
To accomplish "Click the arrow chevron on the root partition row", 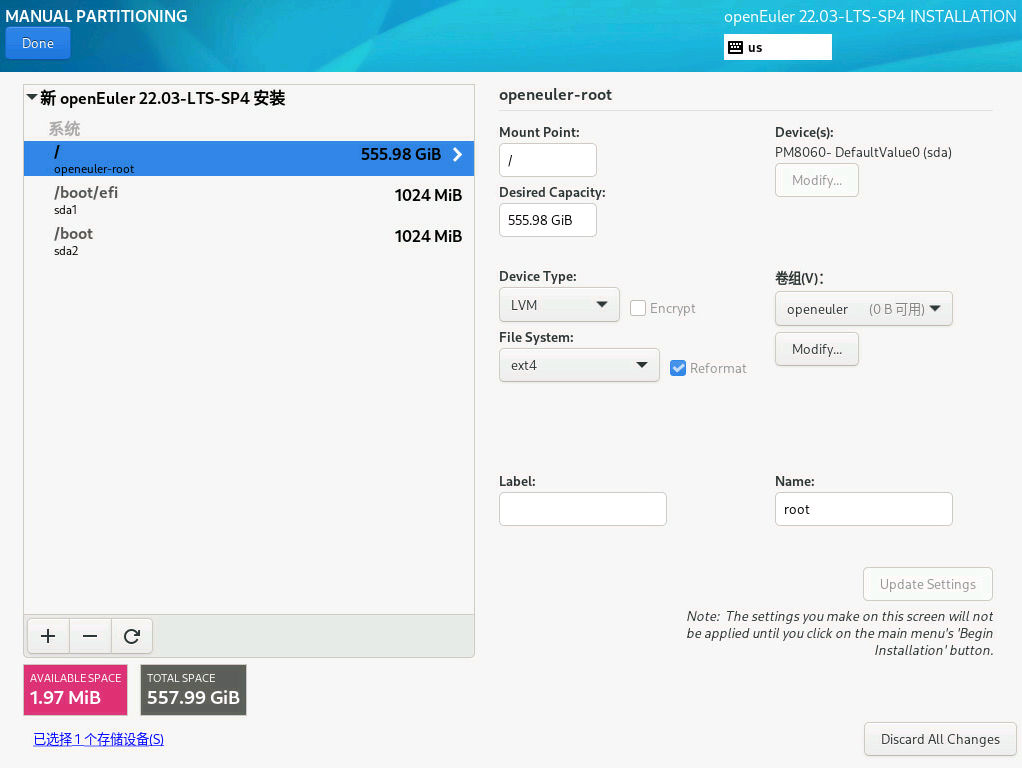I will pos(458,155).
